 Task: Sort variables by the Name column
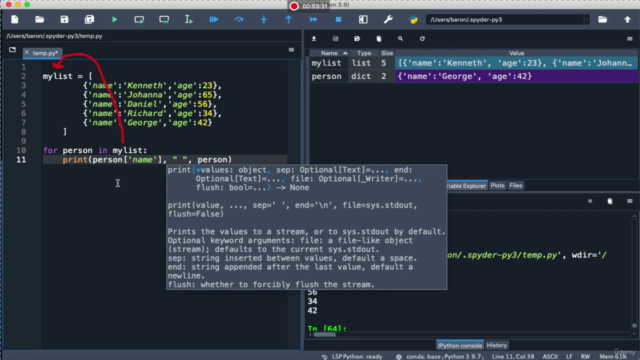[329, 53]
